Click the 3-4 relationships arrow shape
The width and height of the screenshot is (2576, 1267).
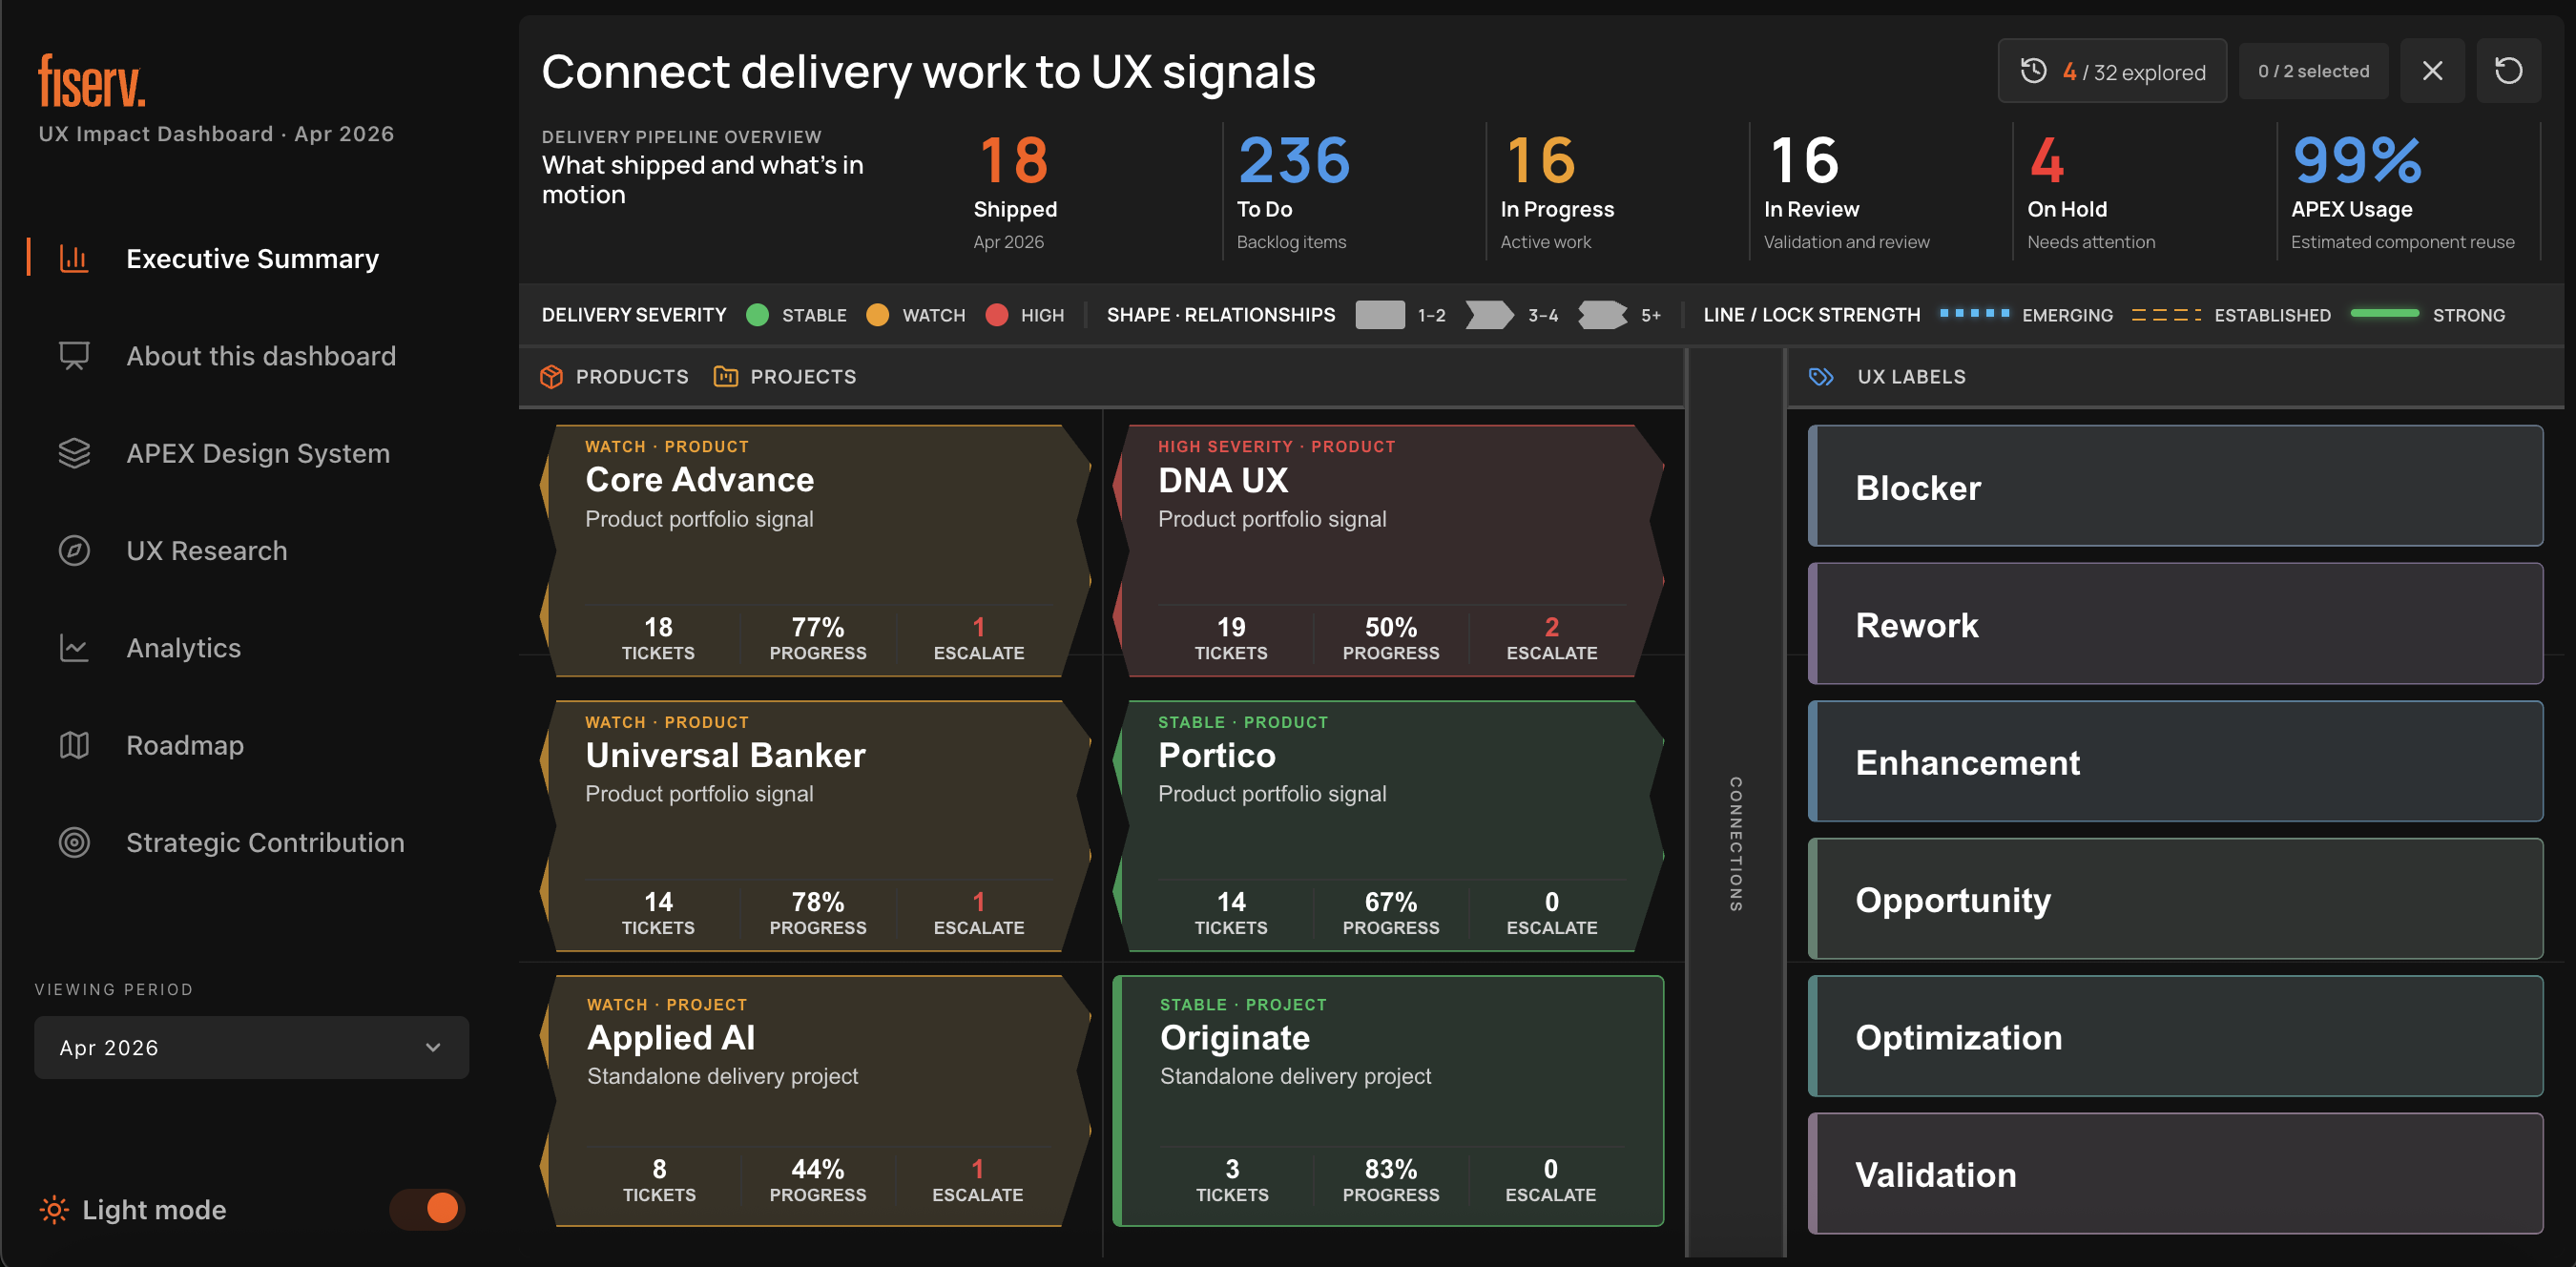click(x=1490, y=315)
